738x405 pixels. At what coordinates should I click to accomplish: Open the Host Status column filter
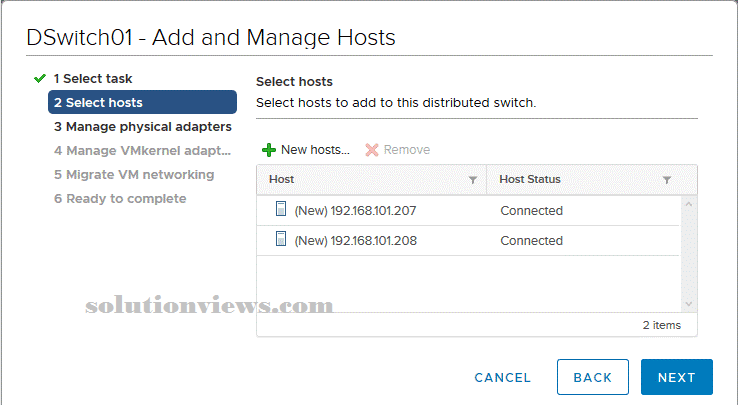click(x=667, y=180)
